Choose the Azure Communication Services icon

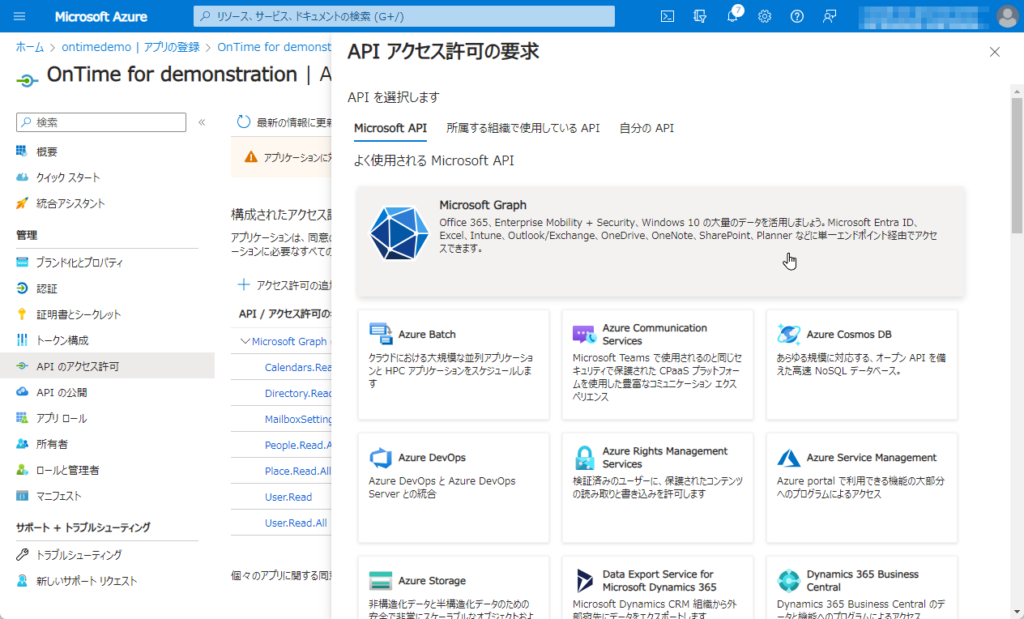point(584,334)
